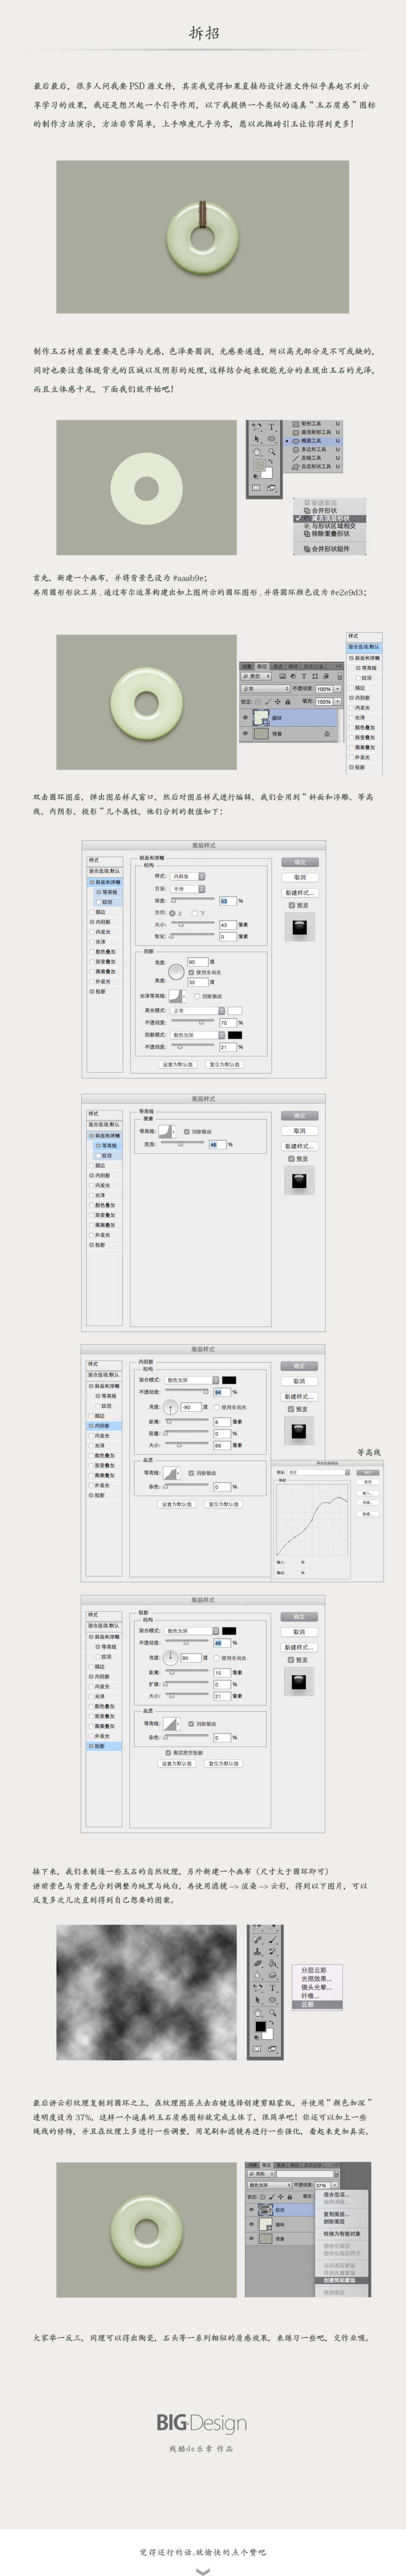Viewport: 406px width, 2576px height.
Task: Open 类型 filter dropdown in 圆环 layers panel
Action: (x=256, y=677)
